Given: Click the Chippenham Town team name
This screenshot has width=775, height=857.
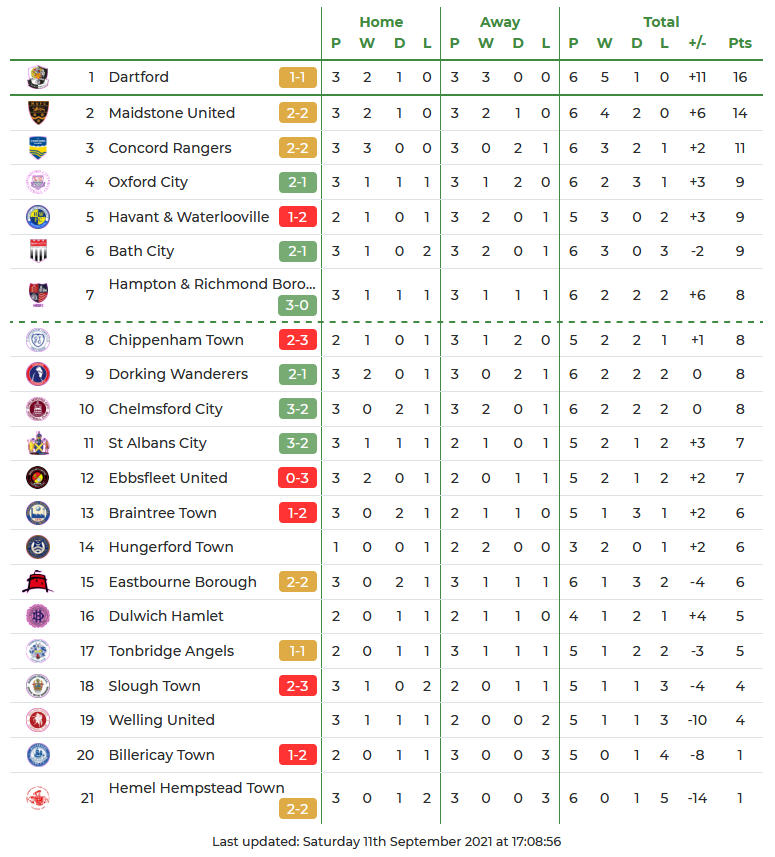Looking at the screenshot, I should point(176,340).
